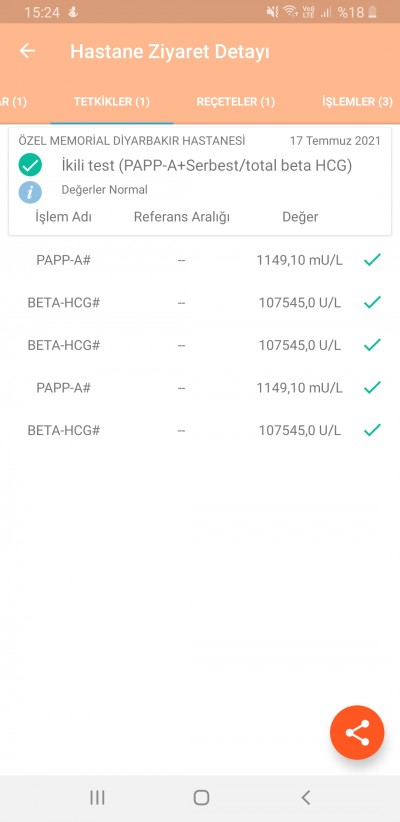
Task: Tap the checkmark on last BETA-HCG# row
Action: (372, 430)
